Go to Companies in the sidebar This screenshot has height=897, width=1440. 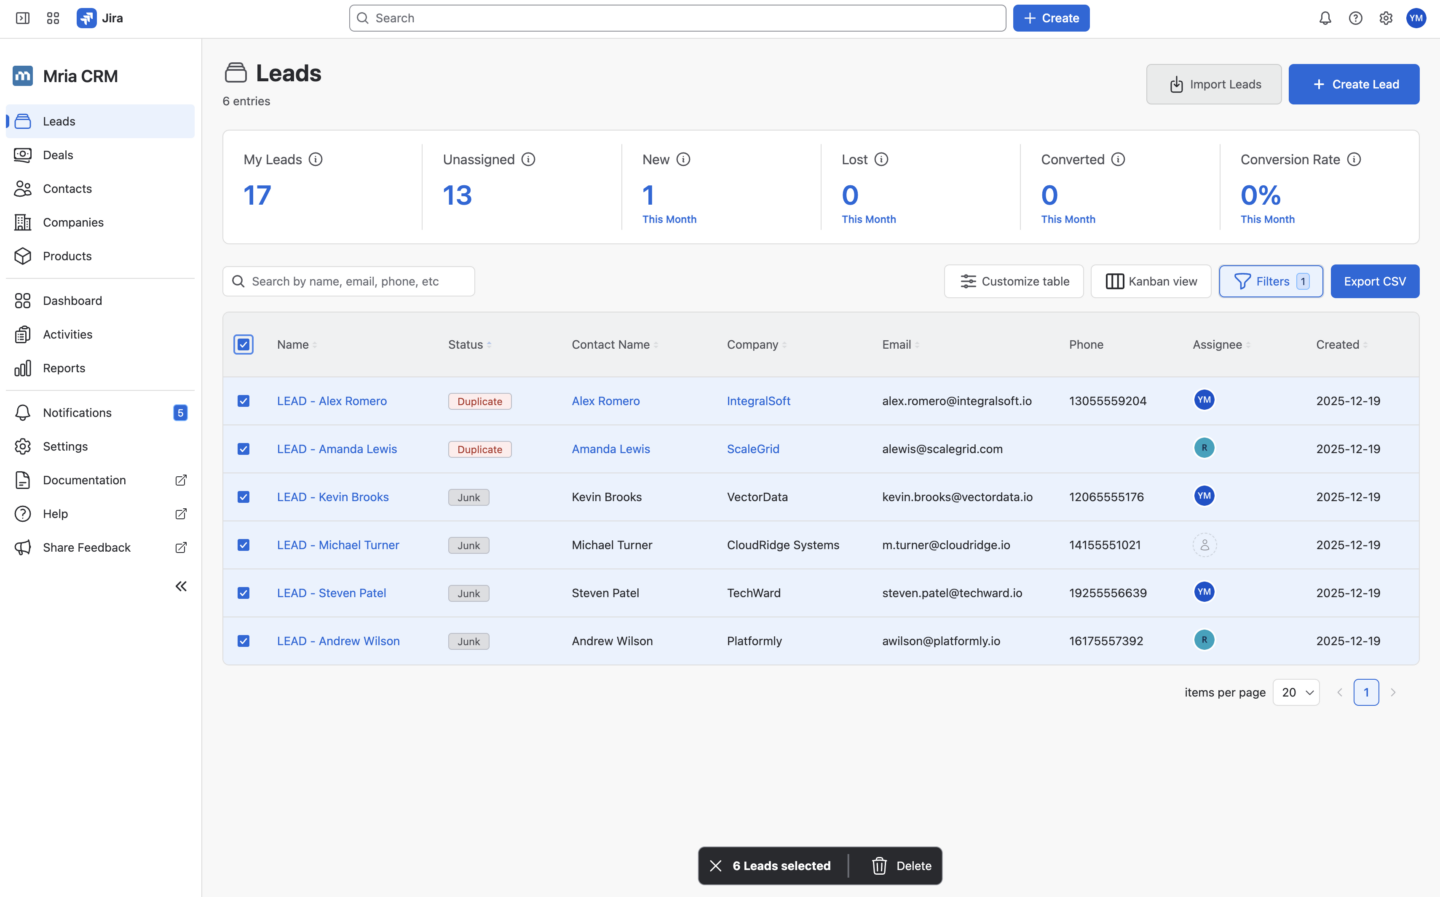point(100,222)
